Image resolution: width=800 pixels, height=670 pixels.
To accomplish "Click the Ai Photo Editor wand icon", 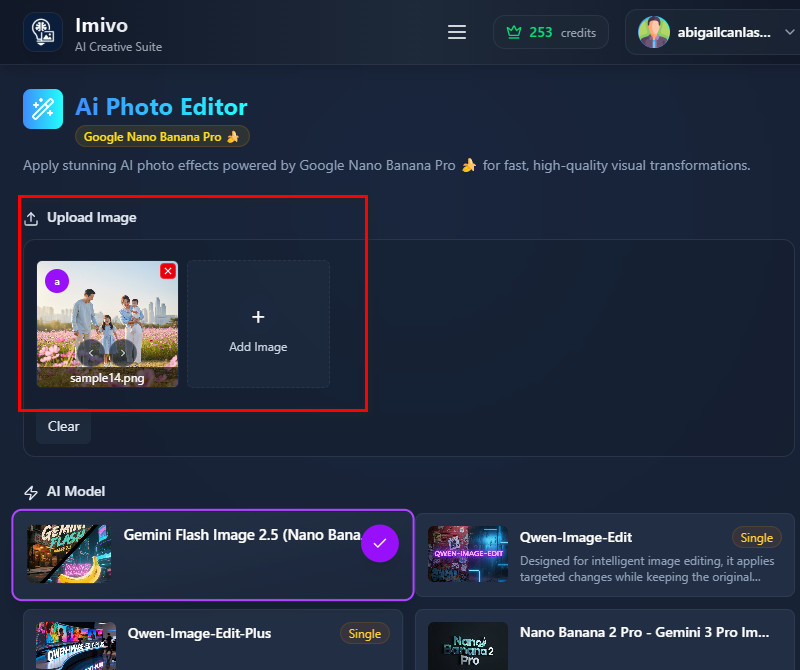I will pyautogui.click(x=43, y=109).
